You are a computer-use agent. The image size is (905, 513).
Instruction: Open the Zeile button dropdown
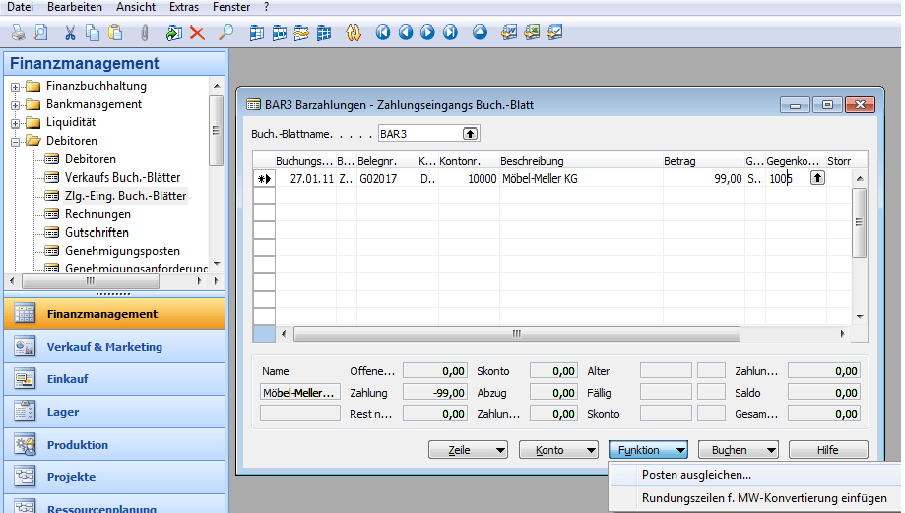[x=500, y=450]
